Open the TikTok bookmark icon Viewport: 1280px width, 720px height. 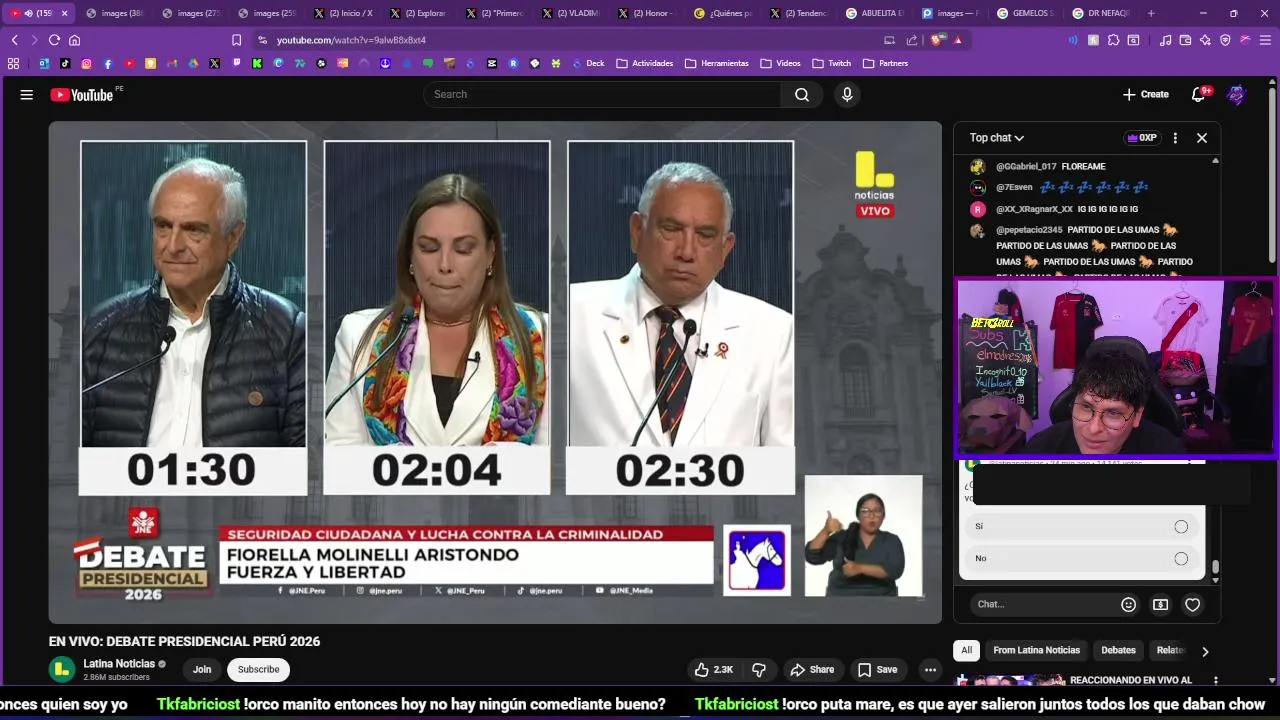pyautogui.click(x=65, y=63)
